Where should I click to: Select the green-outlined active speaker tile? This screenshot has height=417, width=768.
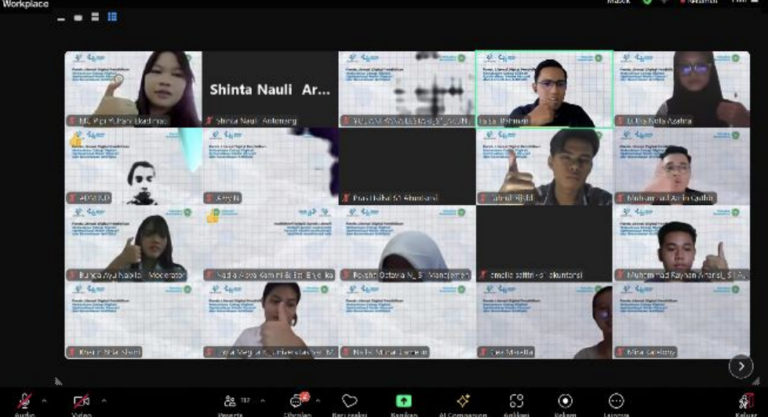point(544,89)
